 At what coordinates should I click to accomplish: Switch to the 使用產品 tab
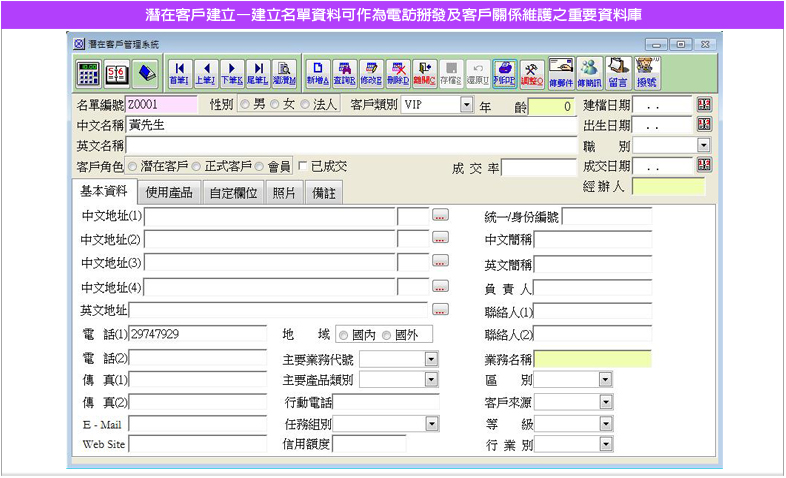pos(168,192)
